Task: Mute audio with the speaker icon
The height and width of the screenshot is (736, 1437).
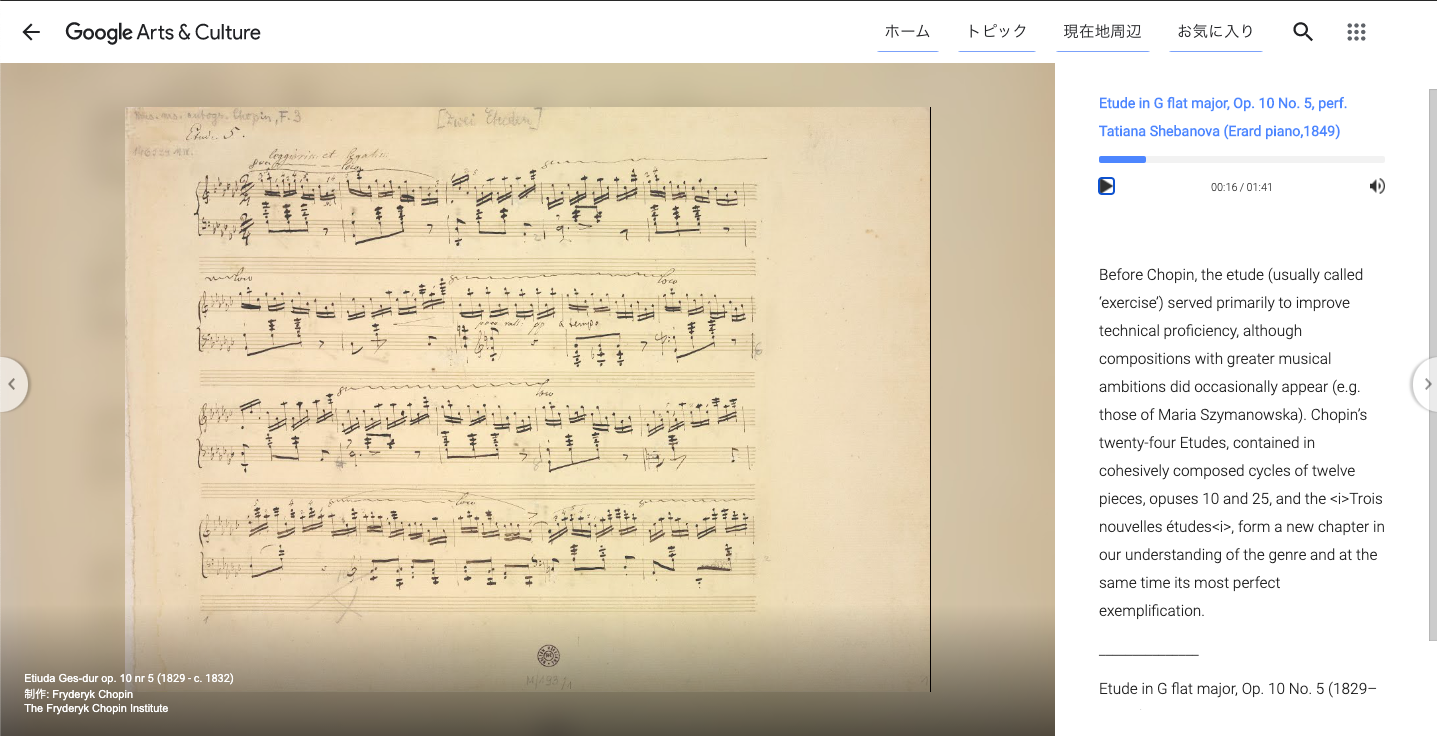Action: pos(1377,186)
